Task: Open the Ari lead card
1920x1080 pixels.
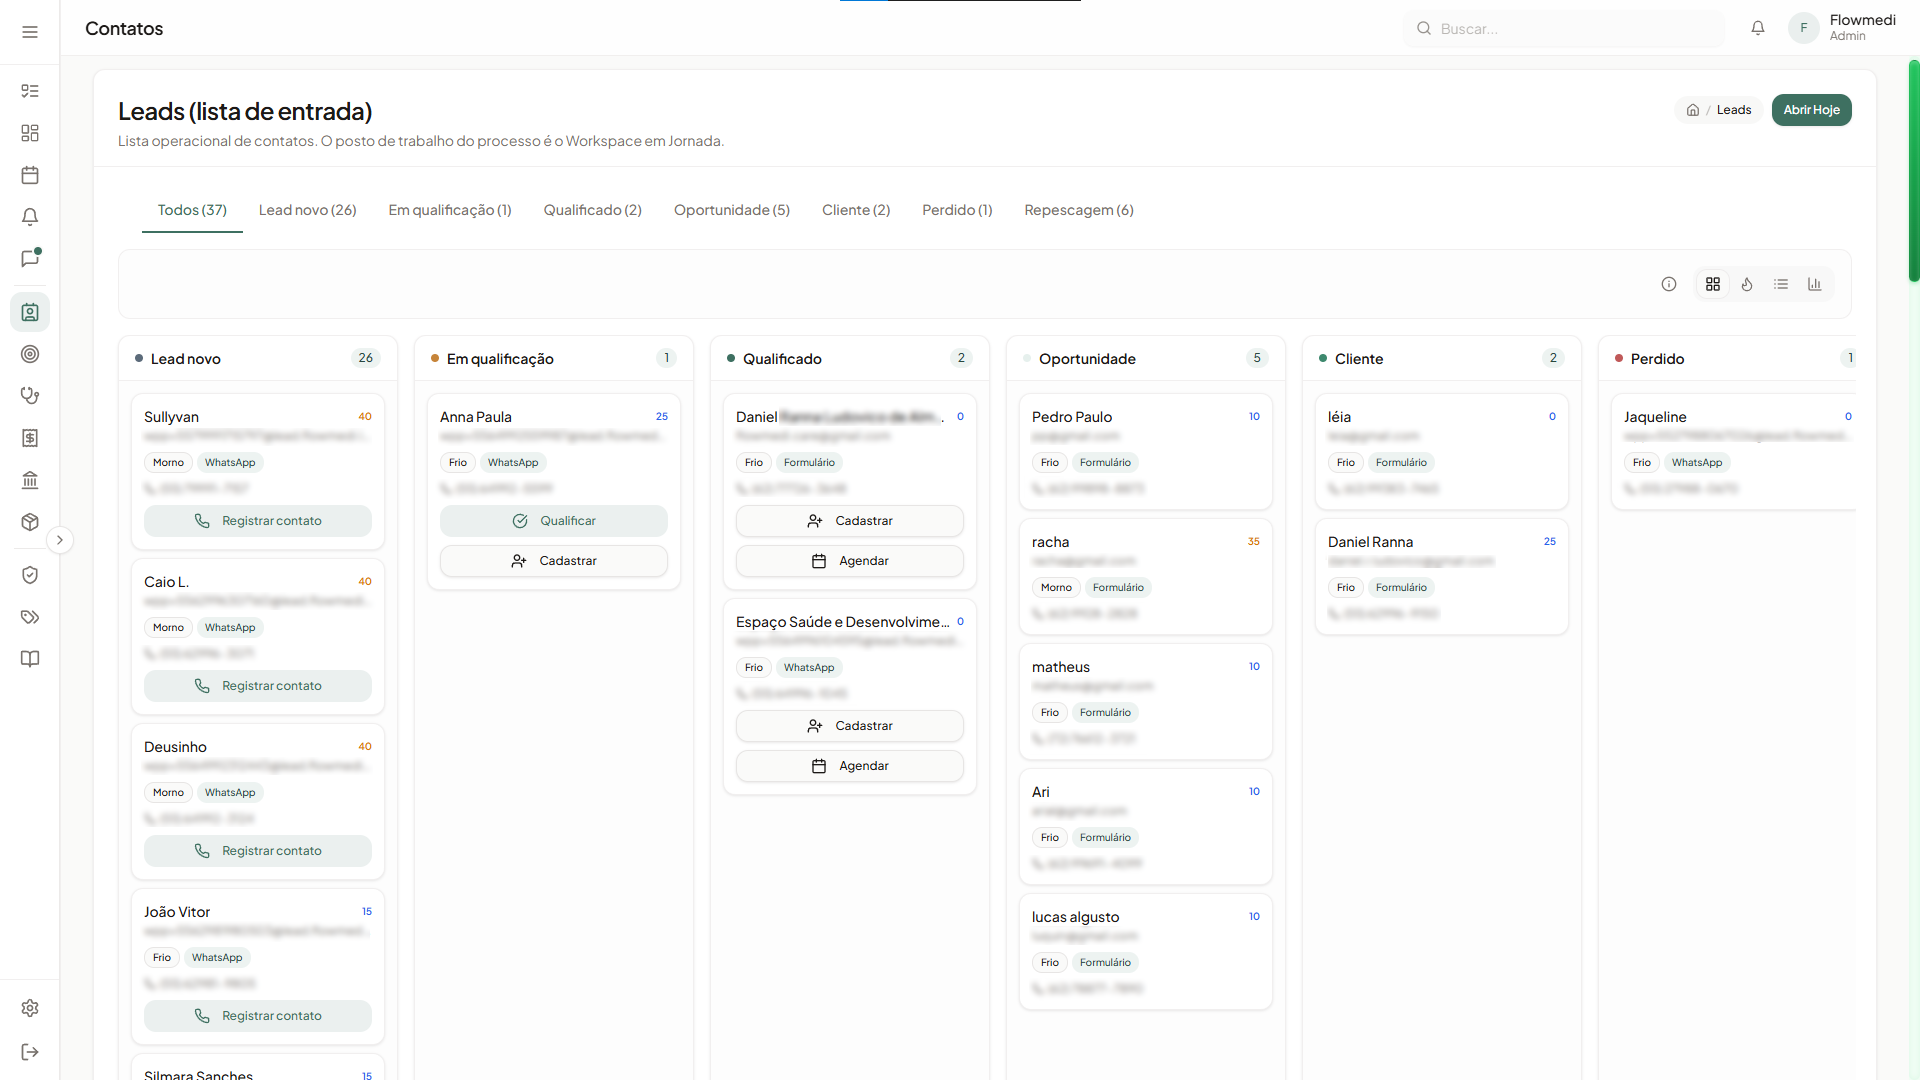Action: click(1146, 827)
